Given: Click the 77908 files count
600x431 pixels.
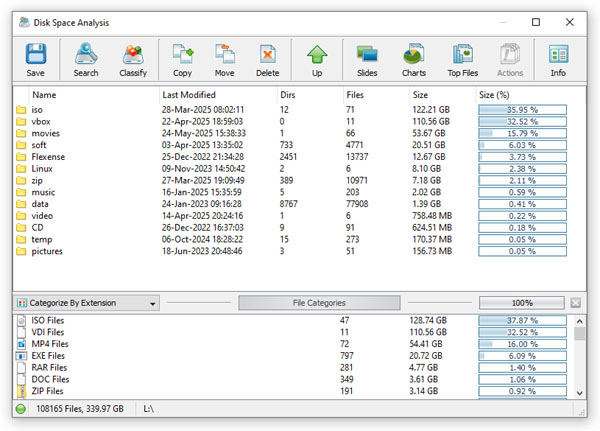Looking at the screenshot, I should 357,204.
